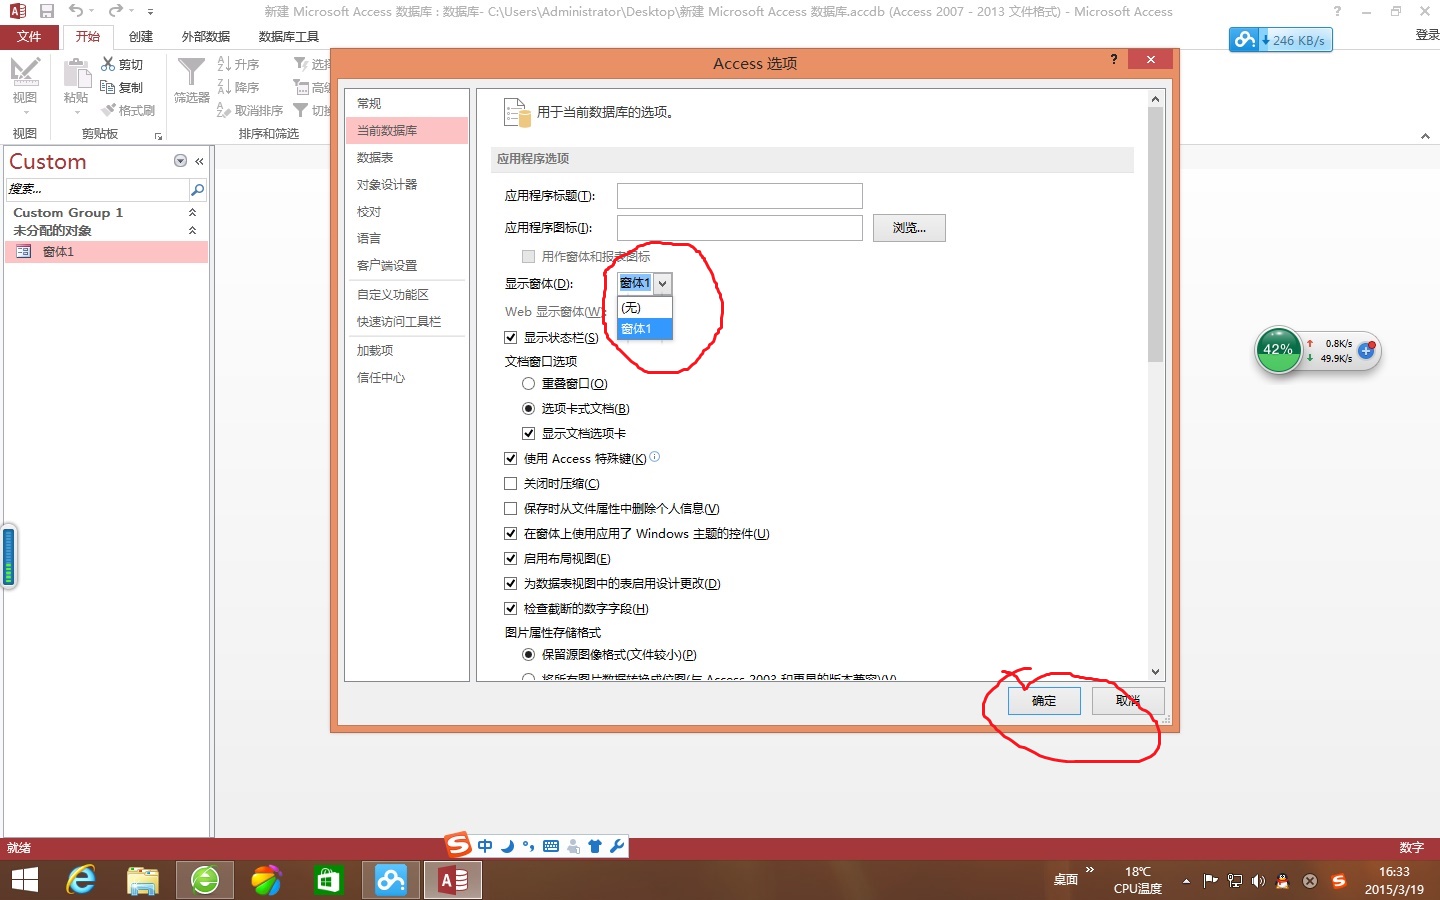Viewport: 1440px width, 900px height.
Task: Toggle the 显示状态栏 checkbox
Action: click(x=511, y=338)
